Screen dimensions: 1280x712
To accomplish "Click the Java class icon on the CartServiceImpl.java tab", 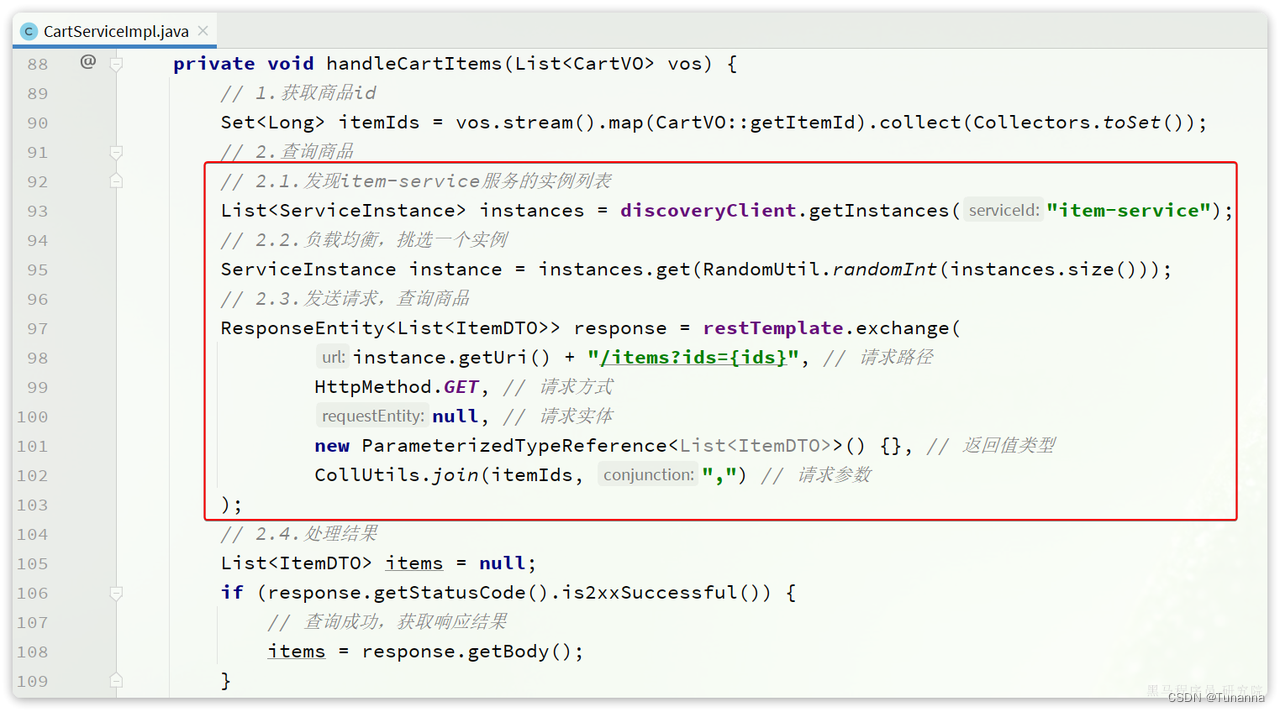I will [x=27, y=31].
